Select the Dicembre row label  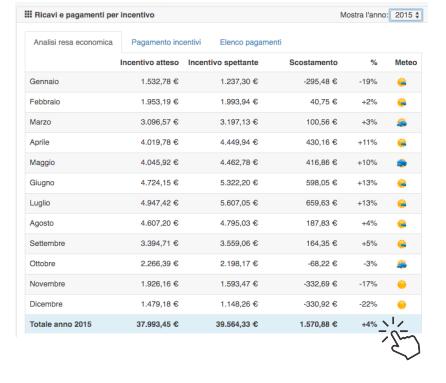(x=46, y=304)
